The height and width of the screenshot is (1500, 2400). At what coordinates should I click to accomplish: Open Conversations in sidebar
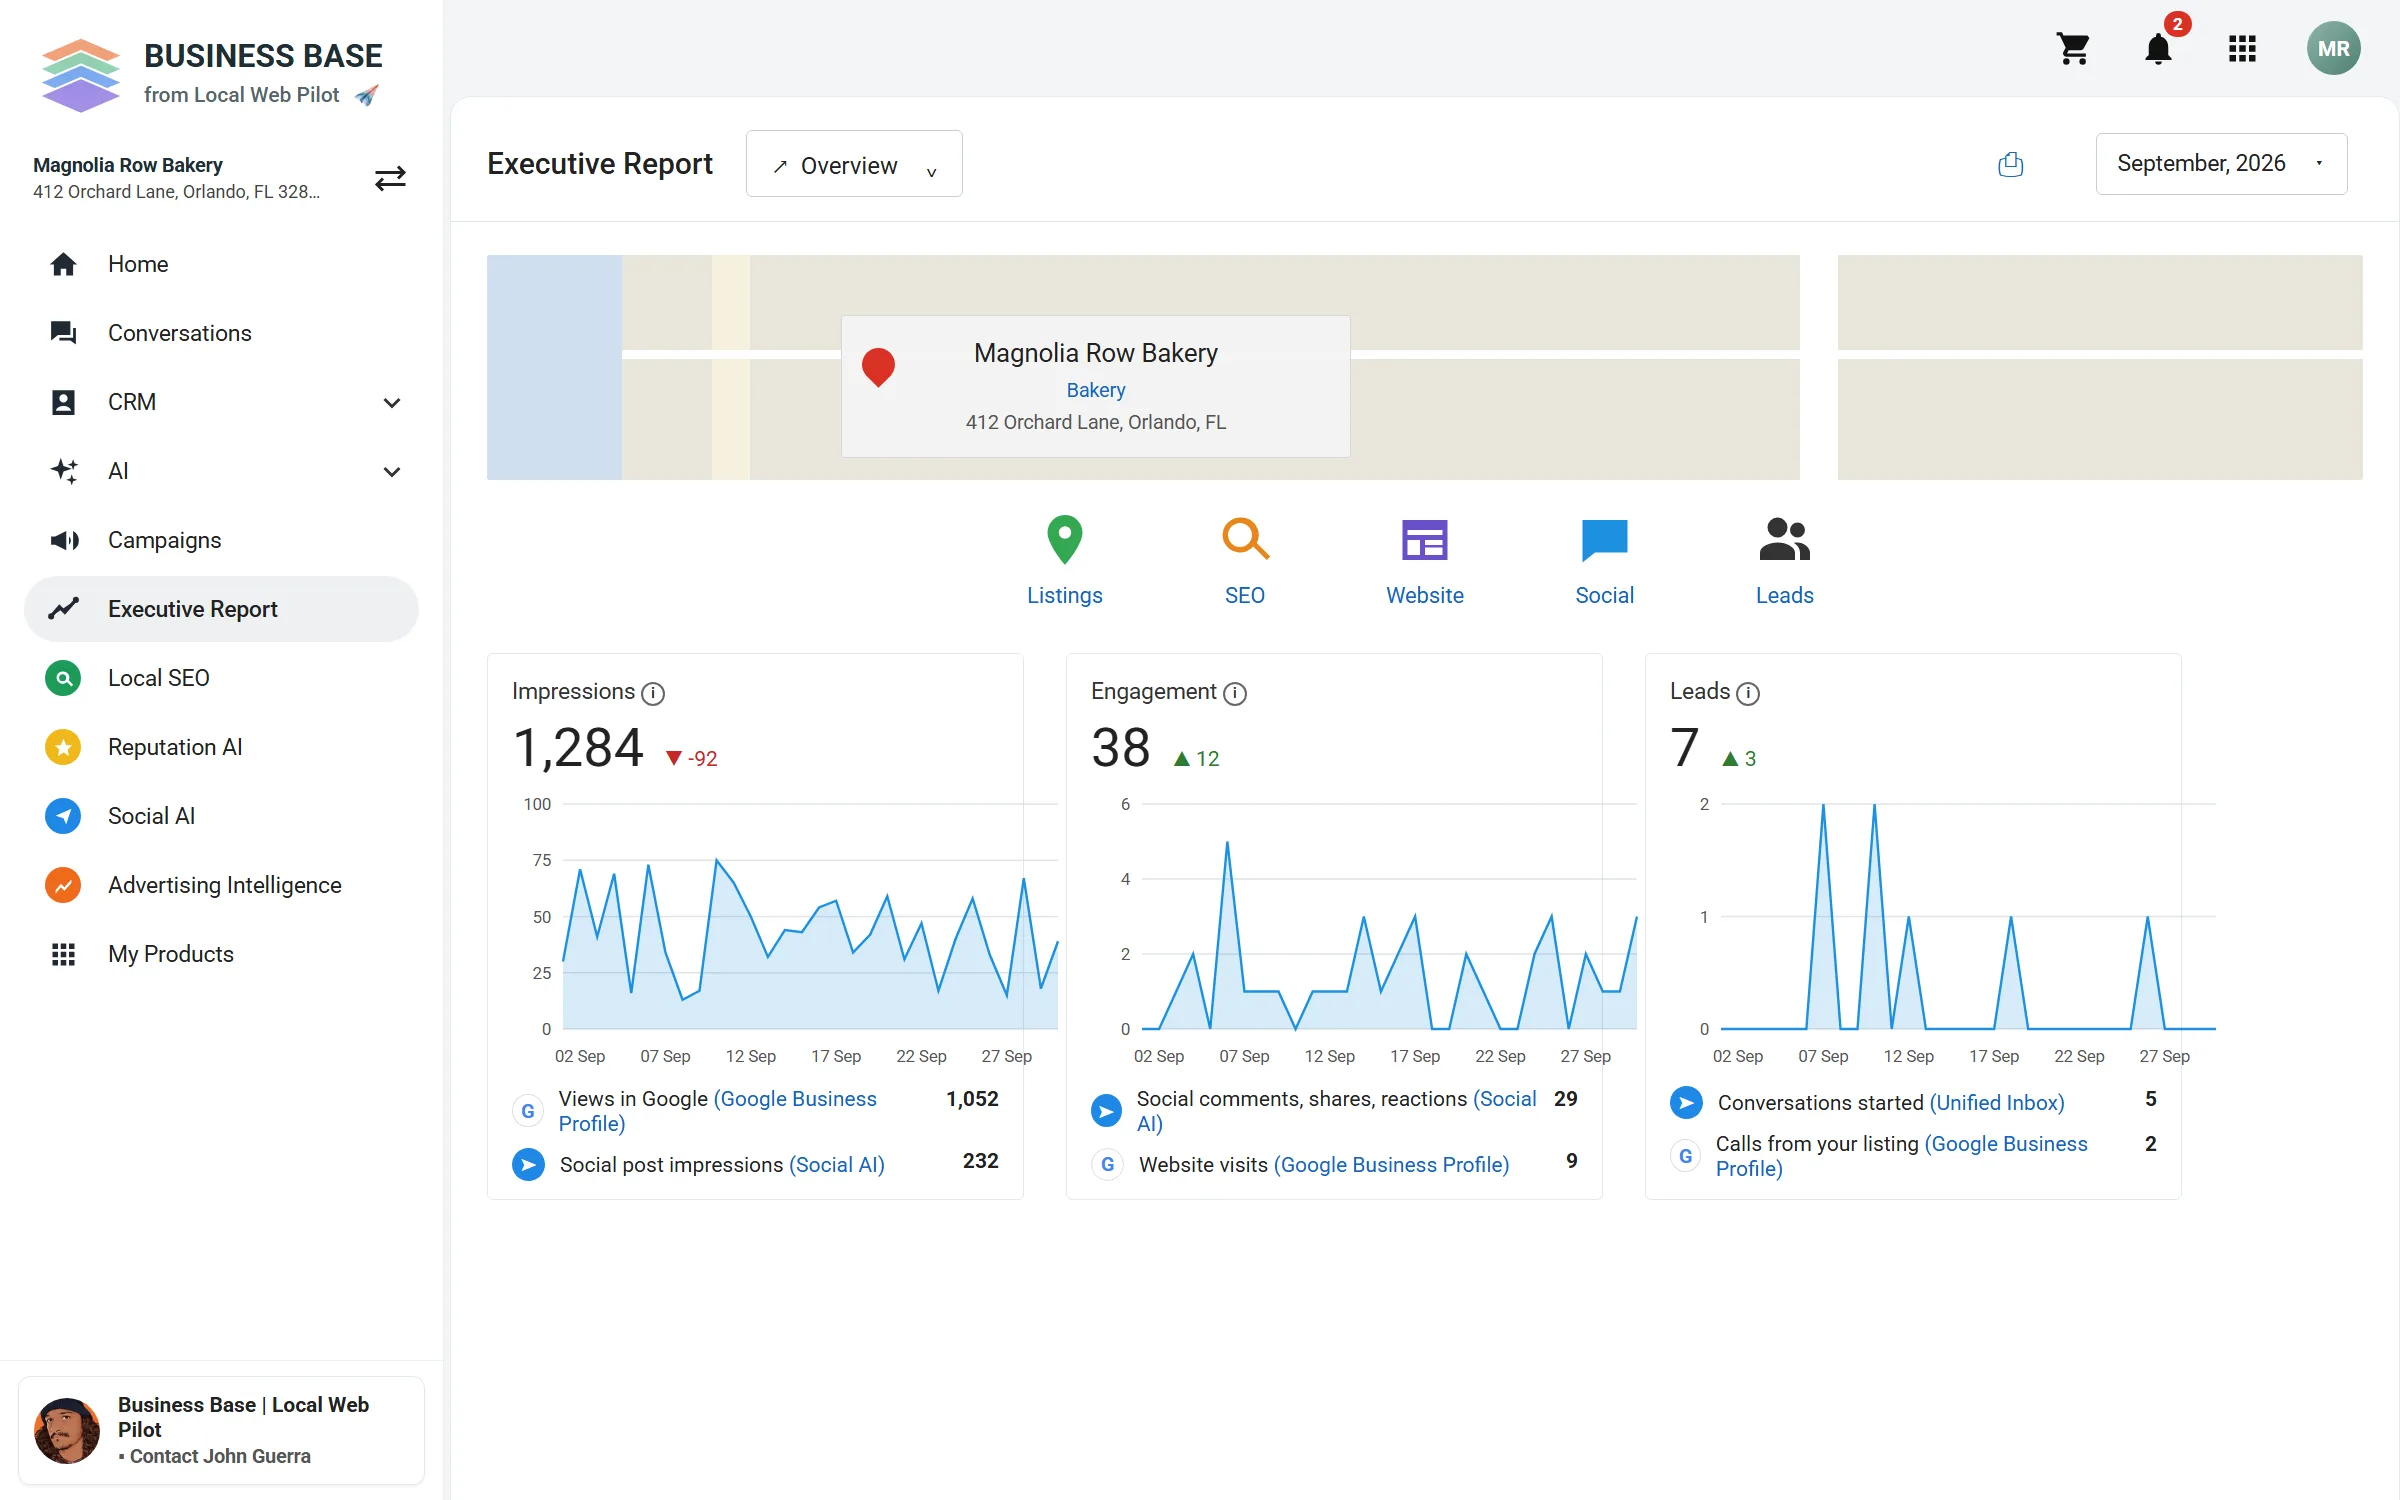click(x=221, y=333)
